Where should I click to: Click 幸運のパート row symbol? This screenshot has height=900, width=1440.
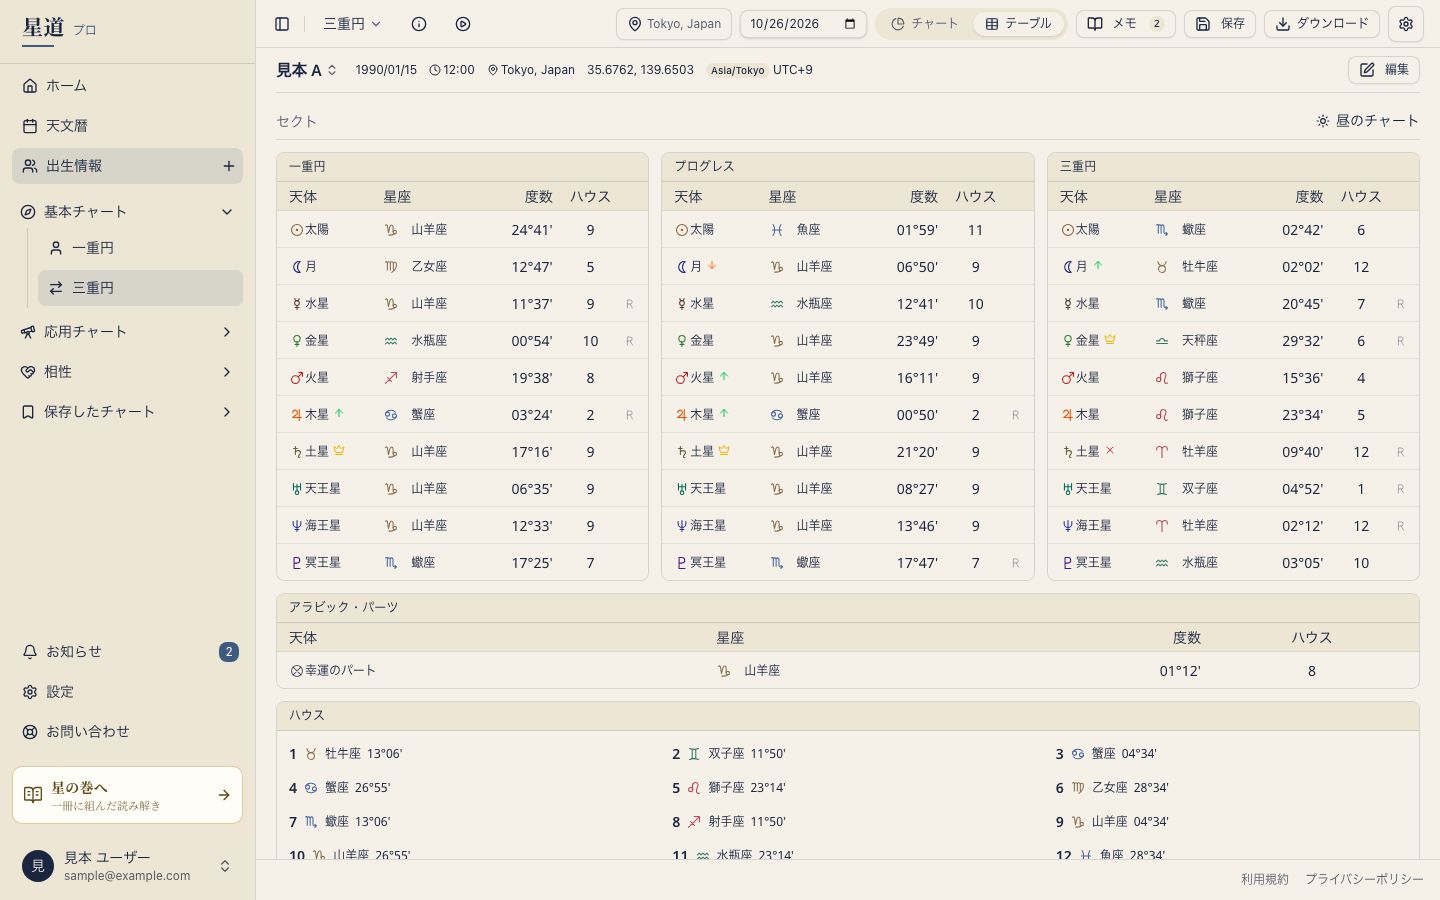[296, 671]
